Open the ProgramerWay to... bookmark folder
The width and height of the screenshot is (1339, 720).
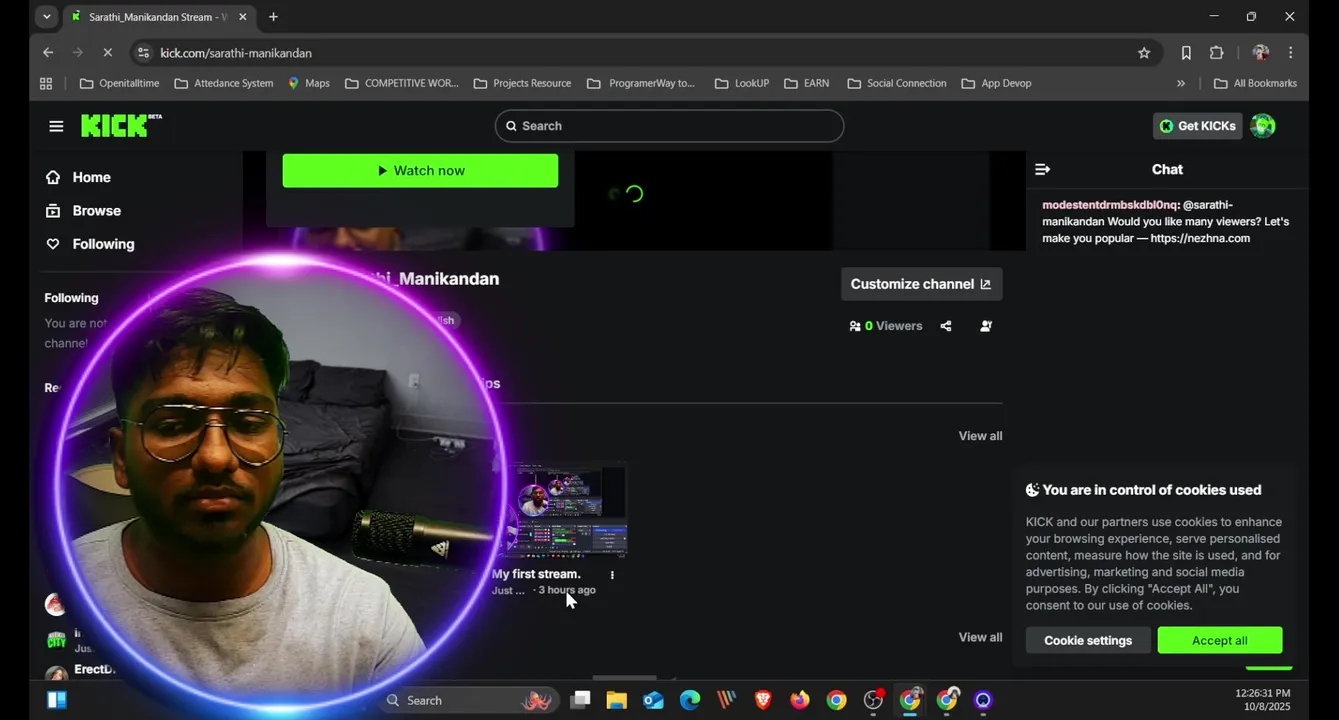coord(640,83)
